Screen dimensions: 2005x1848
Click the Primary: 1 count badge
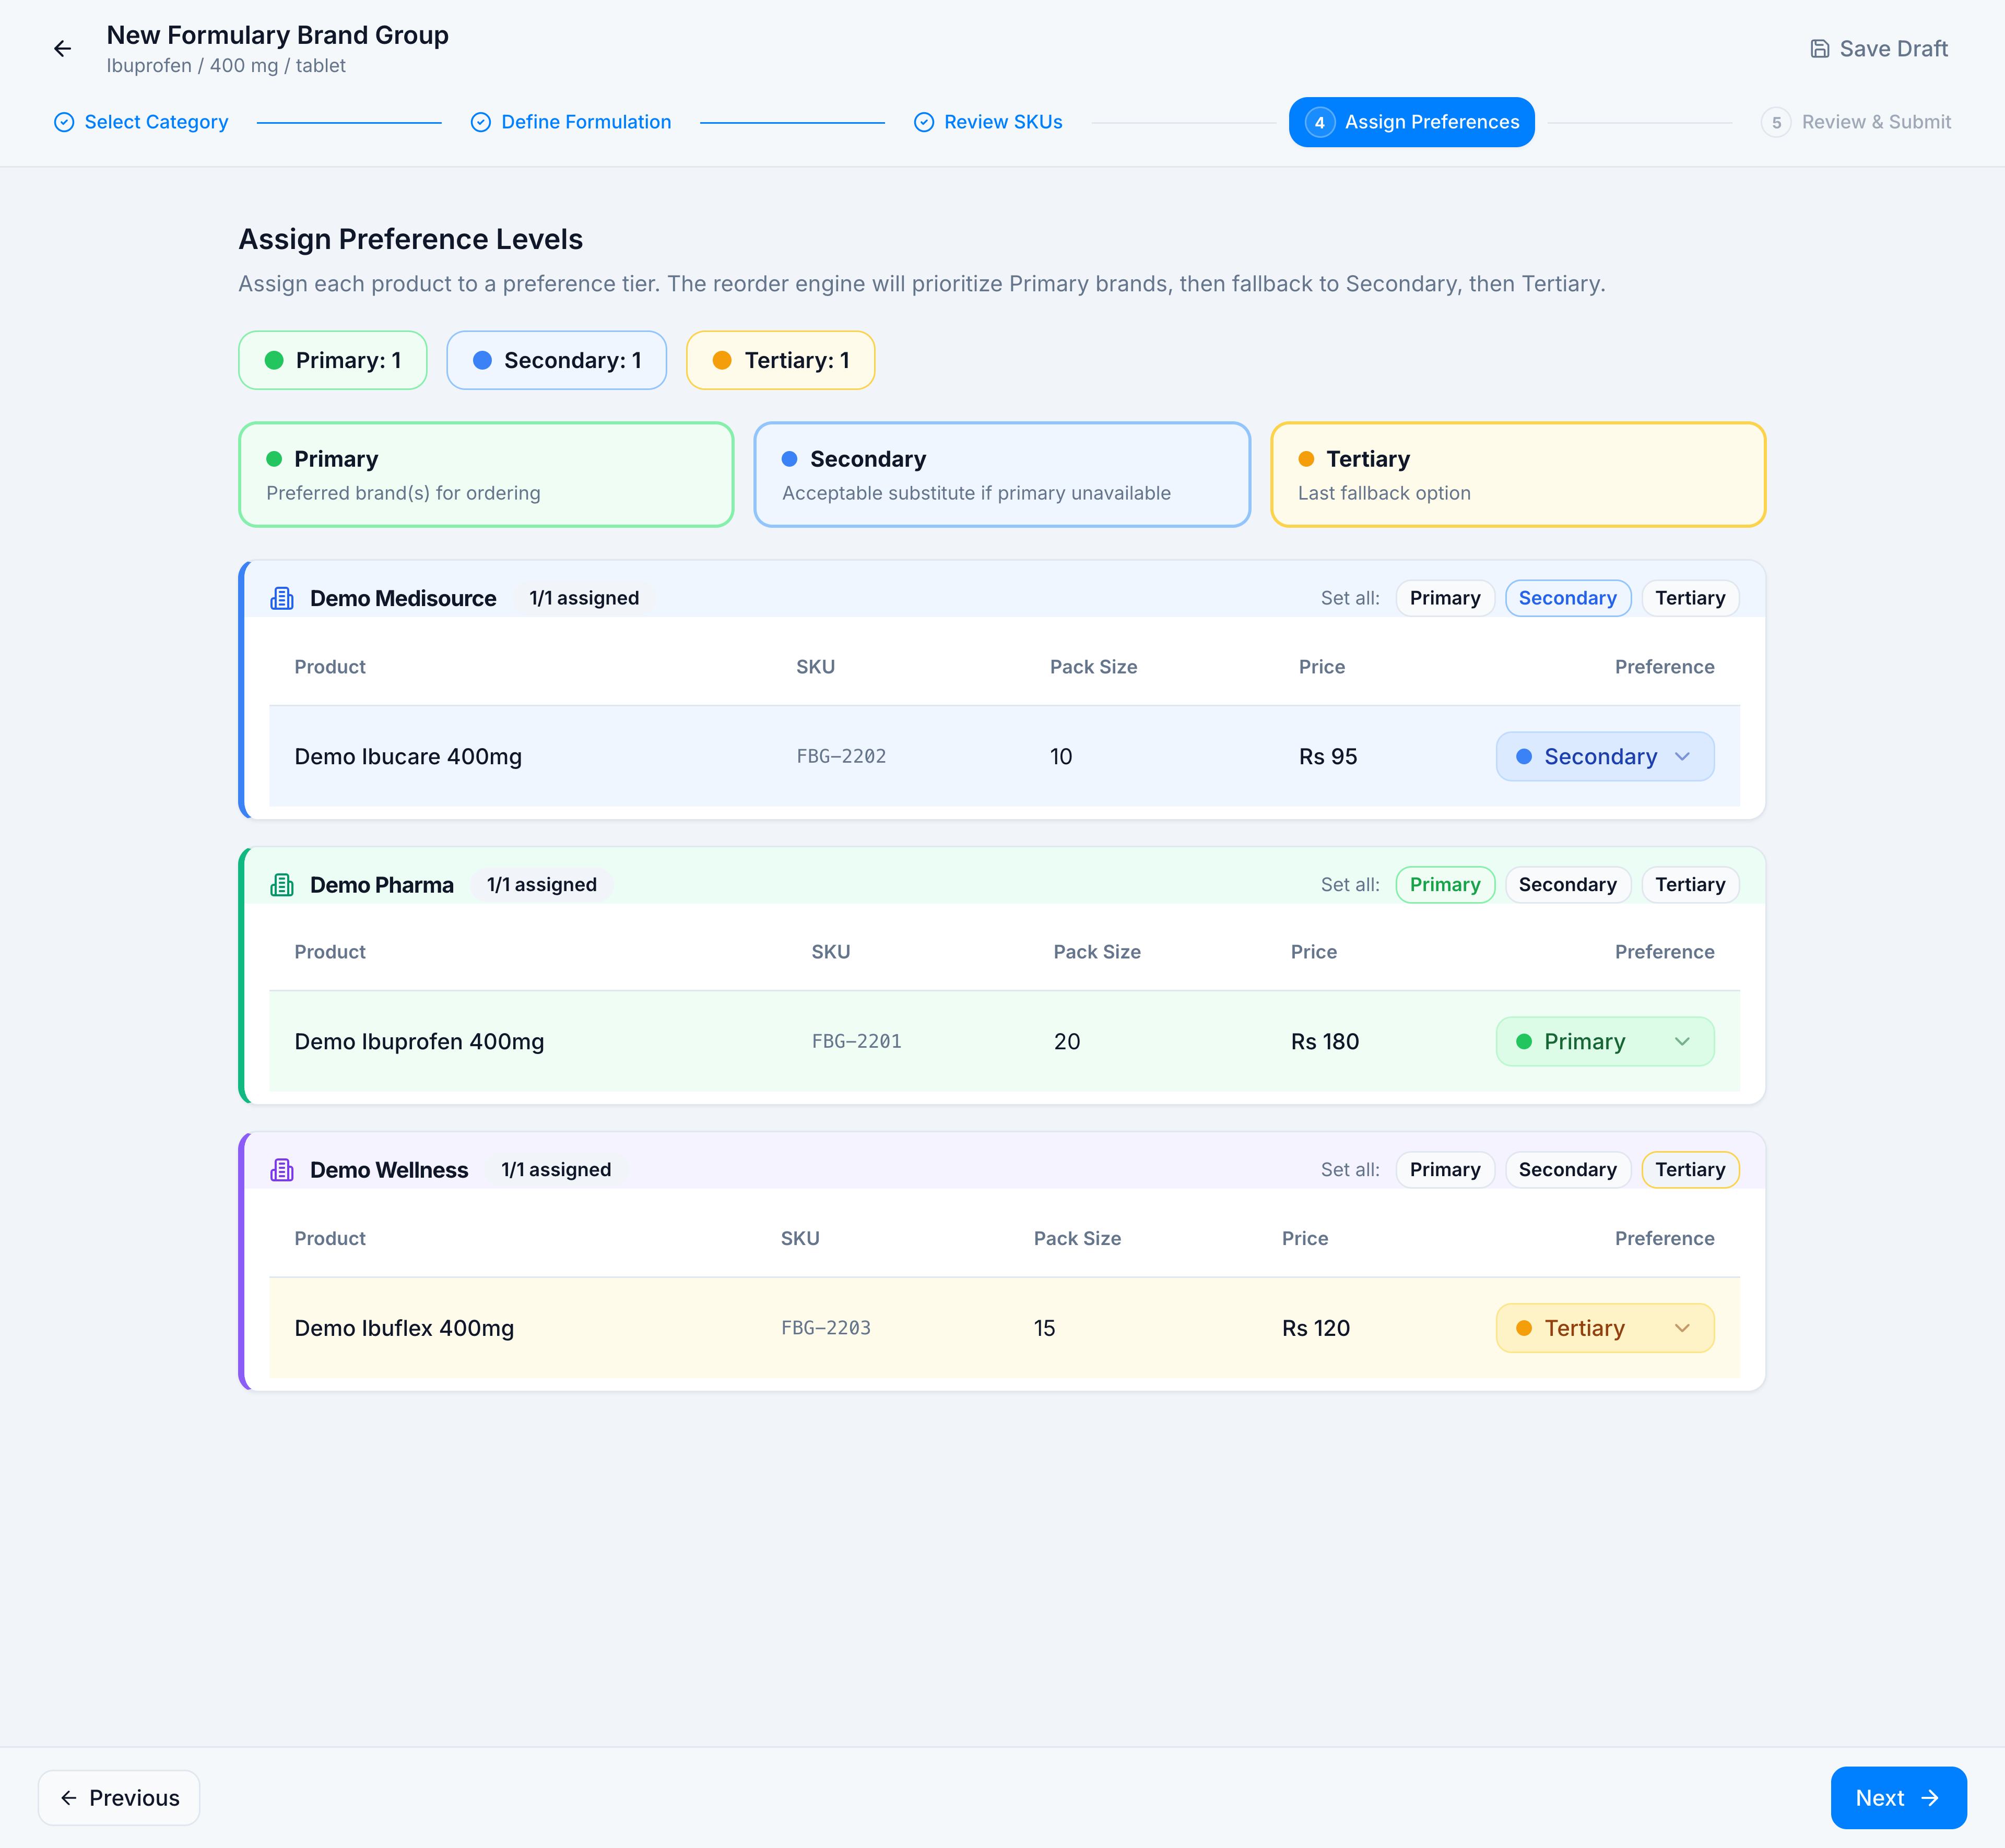333,360
